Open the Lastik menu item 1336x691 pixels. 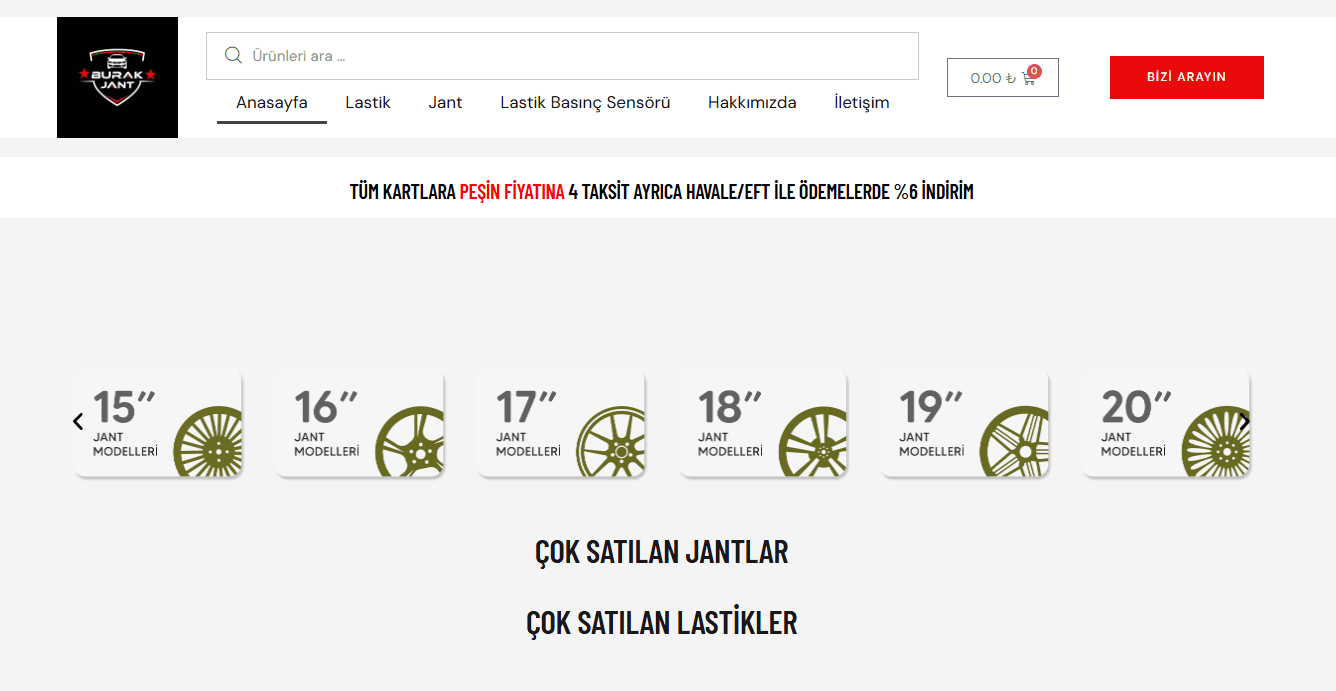click(368, 102)
